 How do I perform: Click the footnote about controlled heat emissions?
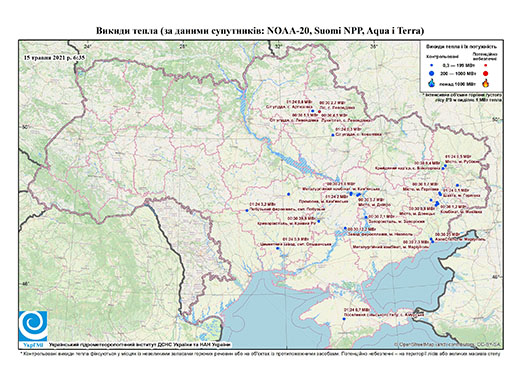click(260, 353)
